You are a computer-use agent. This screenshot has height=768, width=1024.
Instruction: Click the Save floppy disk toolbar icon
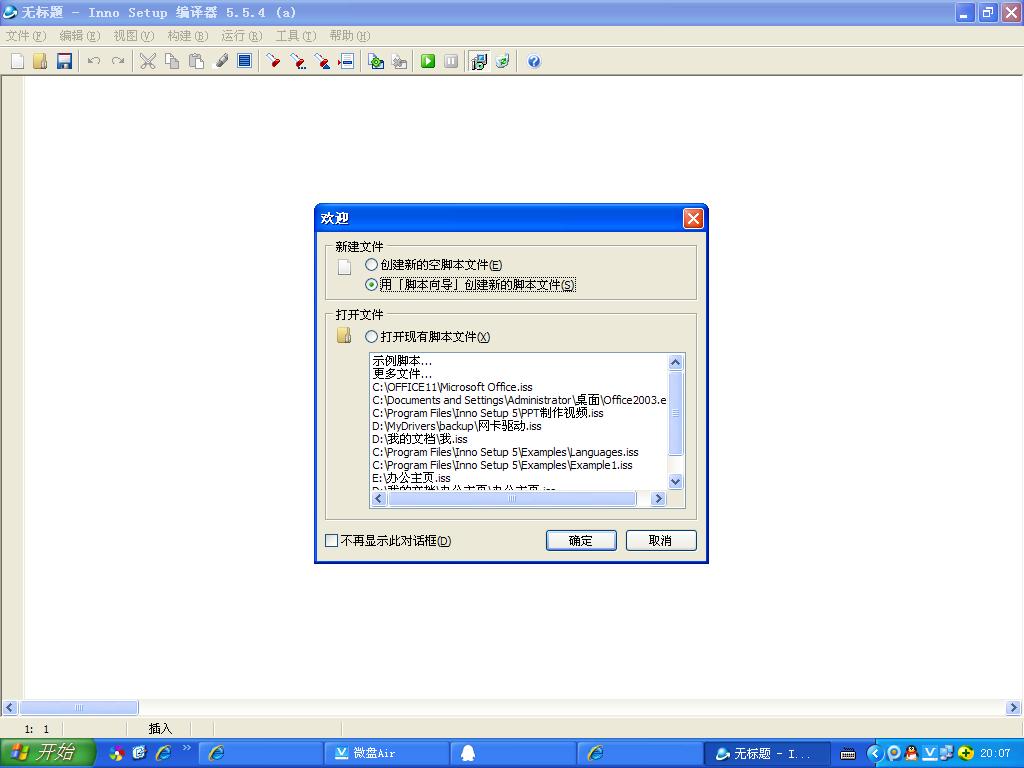point(64,61)
